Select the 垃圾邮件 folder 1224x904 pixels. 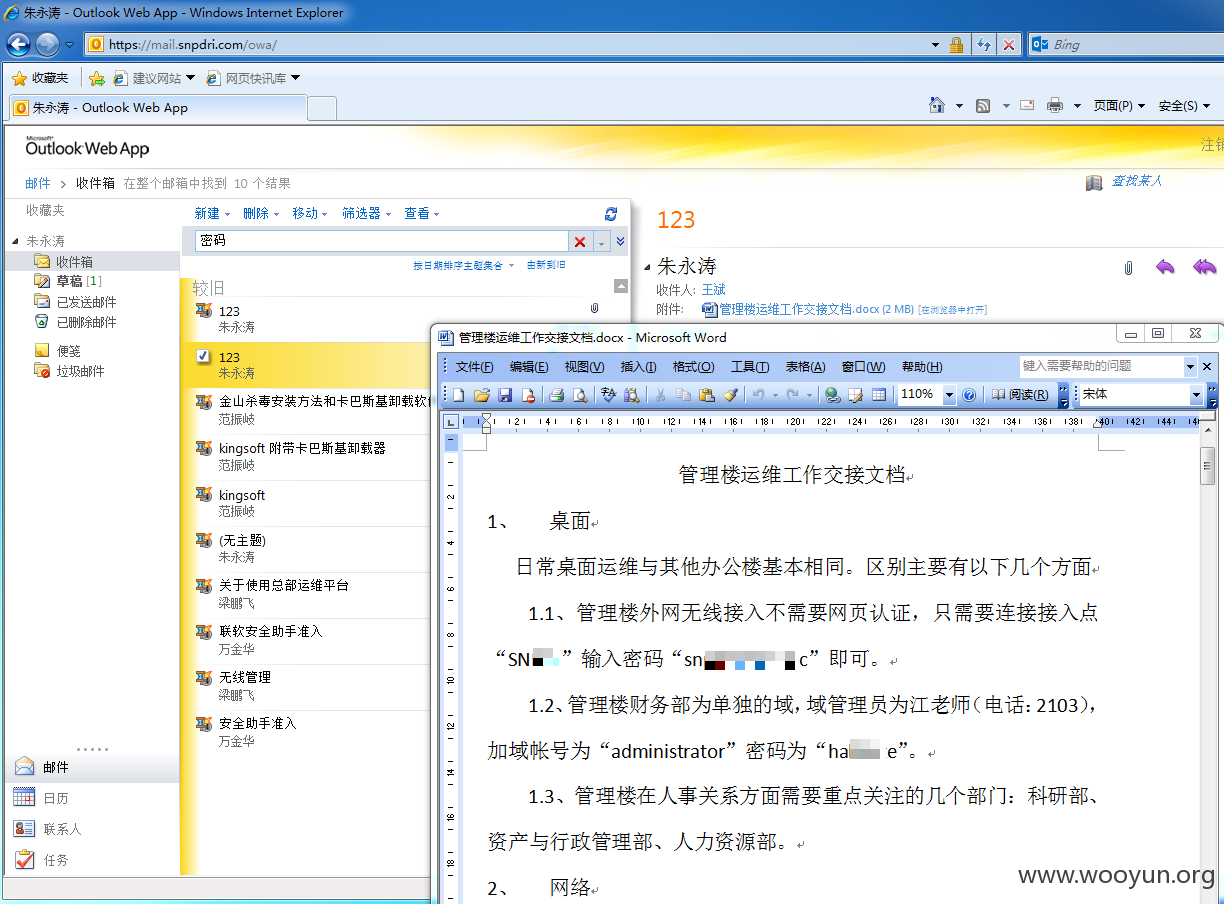(x=69, y=371)
